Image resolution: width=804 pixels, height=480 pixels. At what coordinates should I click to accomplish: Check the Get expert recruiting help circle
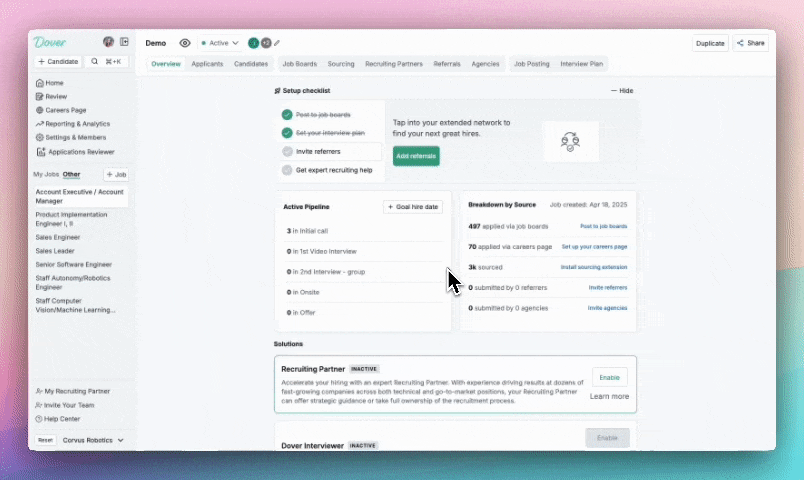(287, 170)
